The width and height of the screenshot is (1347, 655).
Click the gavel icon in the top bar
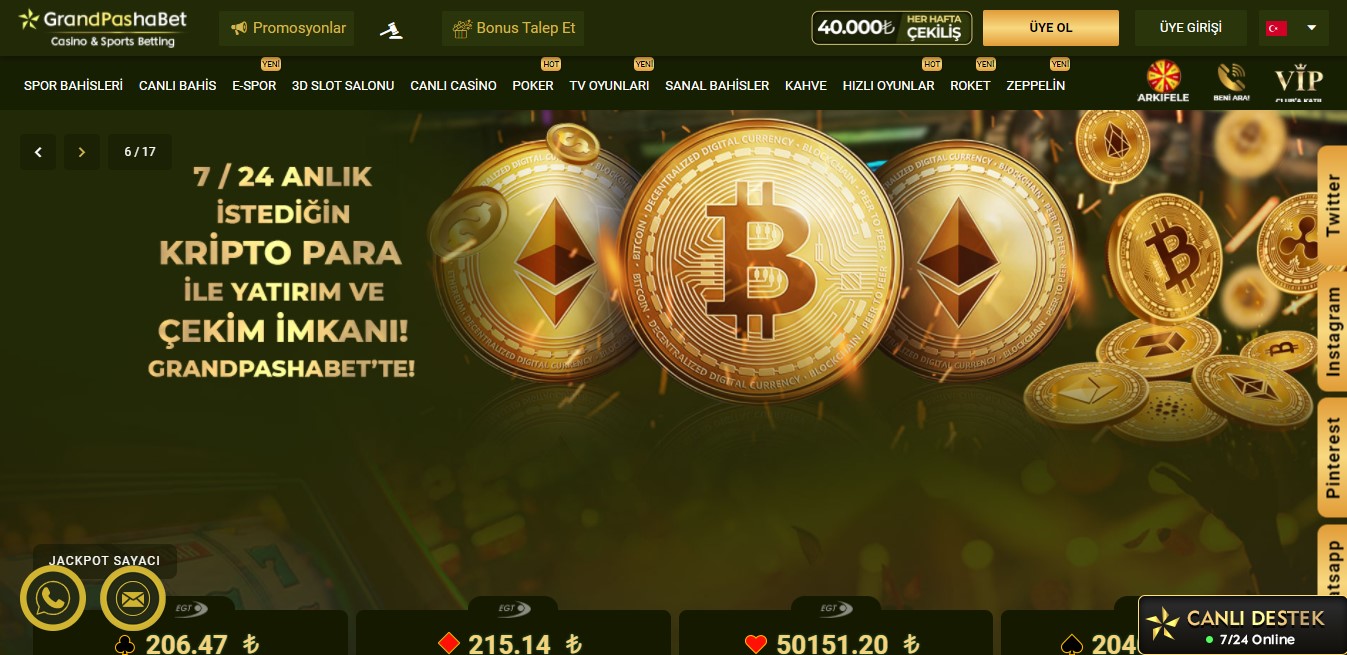[392, 29]
